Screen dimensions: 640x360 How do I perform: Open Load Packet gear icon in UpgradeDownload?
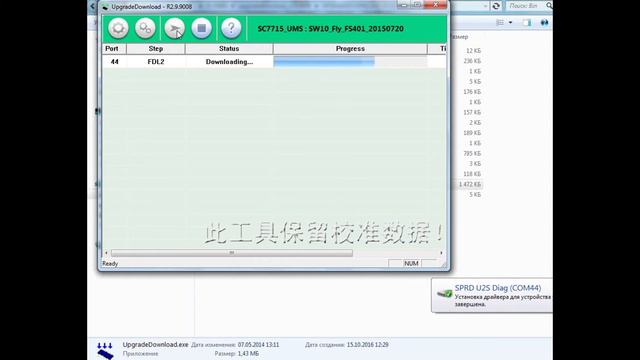point(118,28)
